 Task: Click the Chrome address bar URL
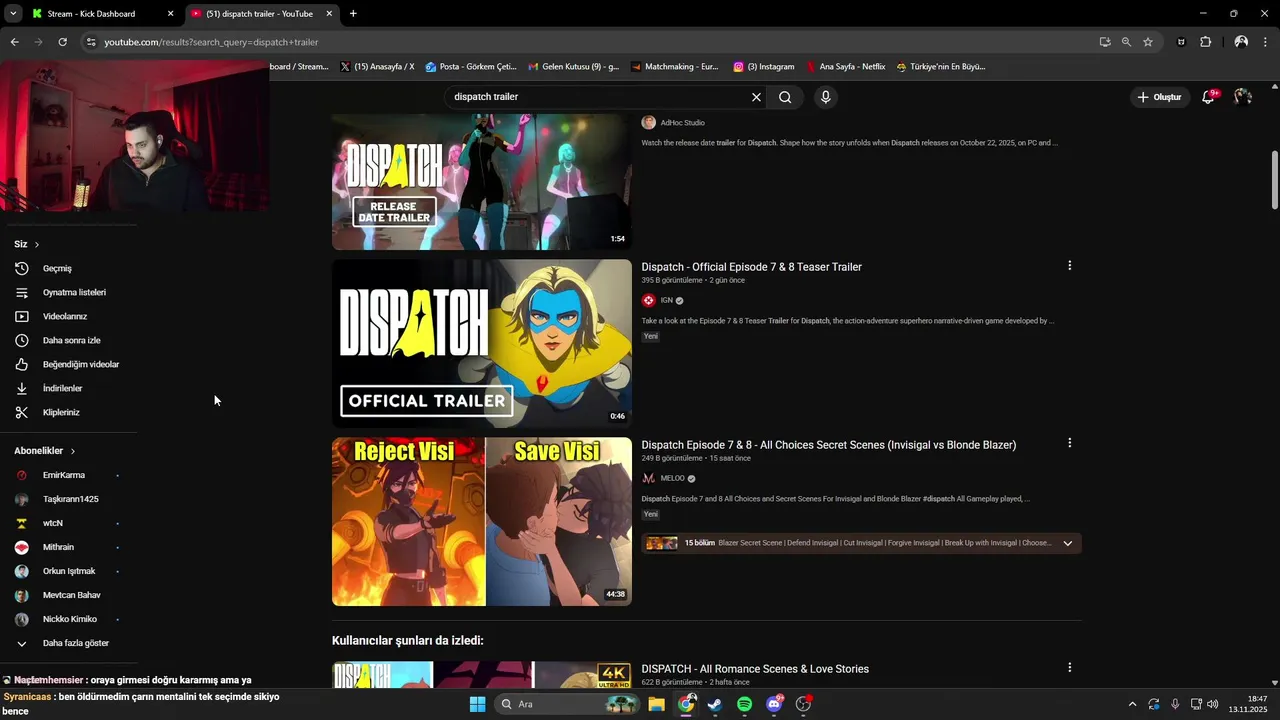(211, 42)
